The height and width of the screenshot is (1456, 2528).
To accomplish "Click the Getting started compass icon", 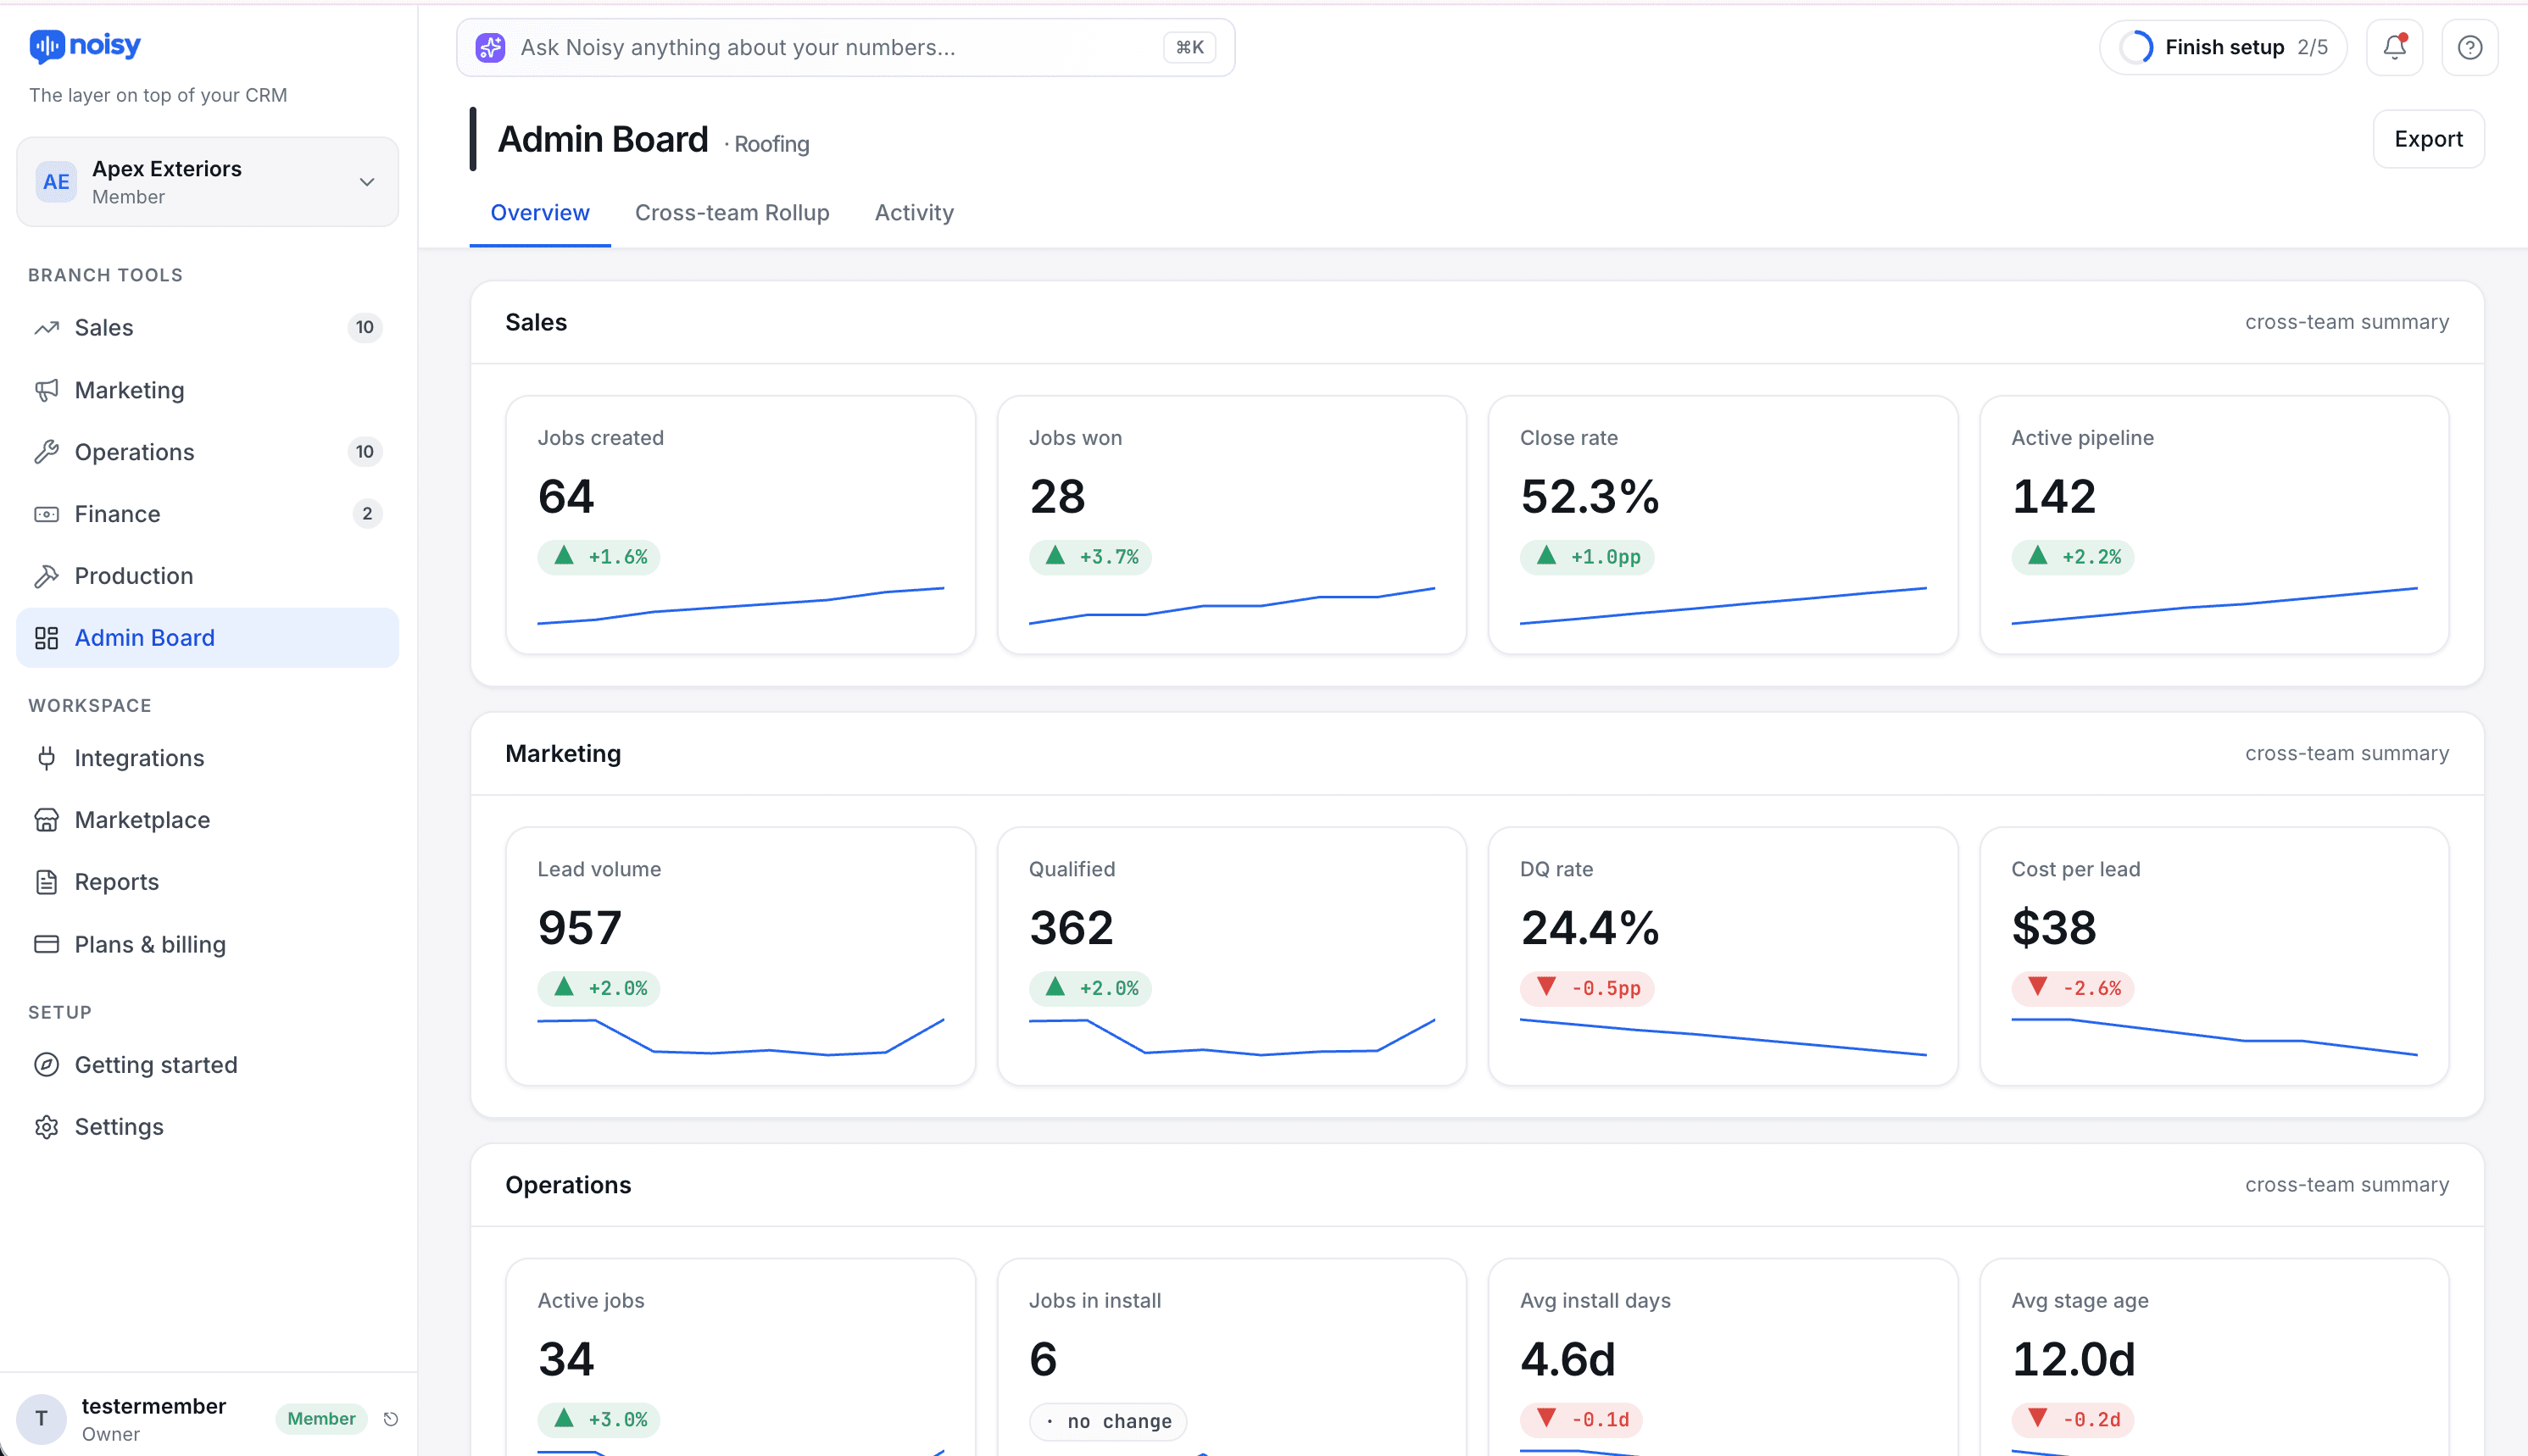I will tap(46, 1065).
